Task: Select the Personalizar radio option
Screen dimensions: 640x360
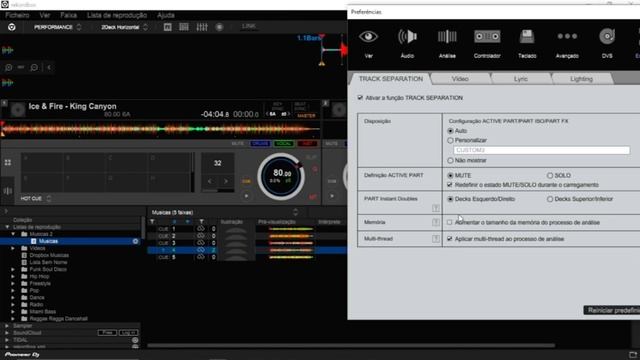Action: (x=450, y=140)
